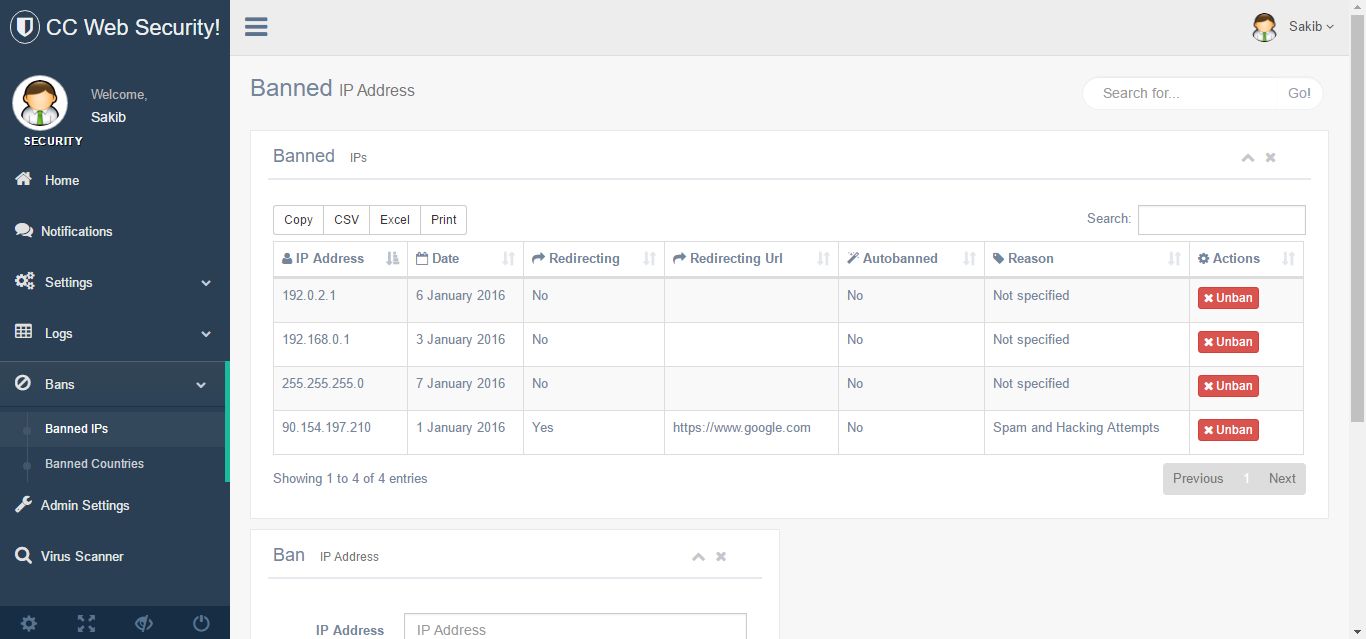Toggle the eye-slash visibility icon in sidebar footer
Screen dimensions: 1366x639
(x=144, y=624)
